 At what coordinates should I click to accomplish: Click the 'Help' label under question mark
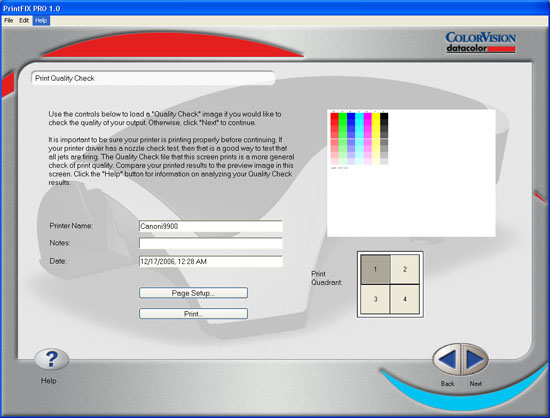tap(48, 380)
